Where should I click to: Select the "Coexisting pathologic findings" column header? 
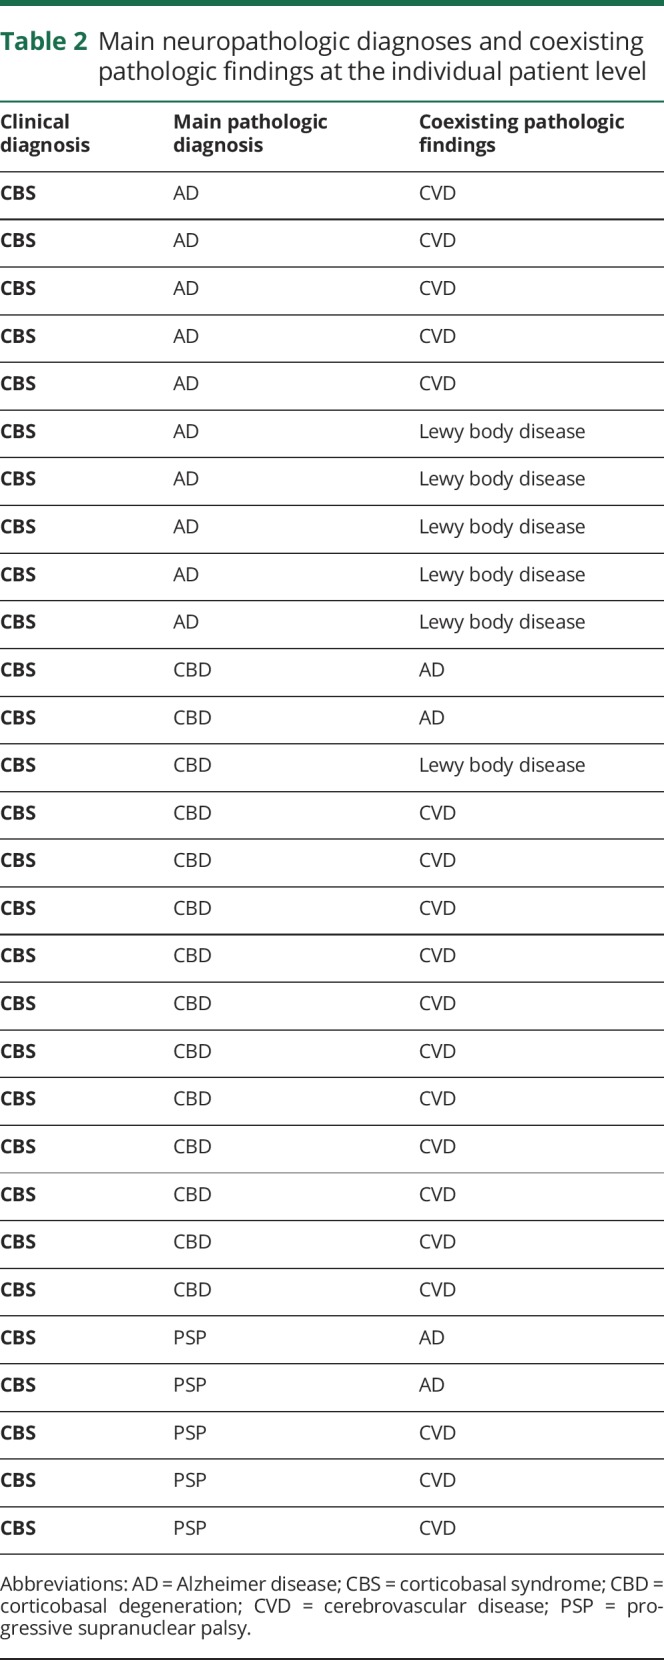(x=521, y=133)
